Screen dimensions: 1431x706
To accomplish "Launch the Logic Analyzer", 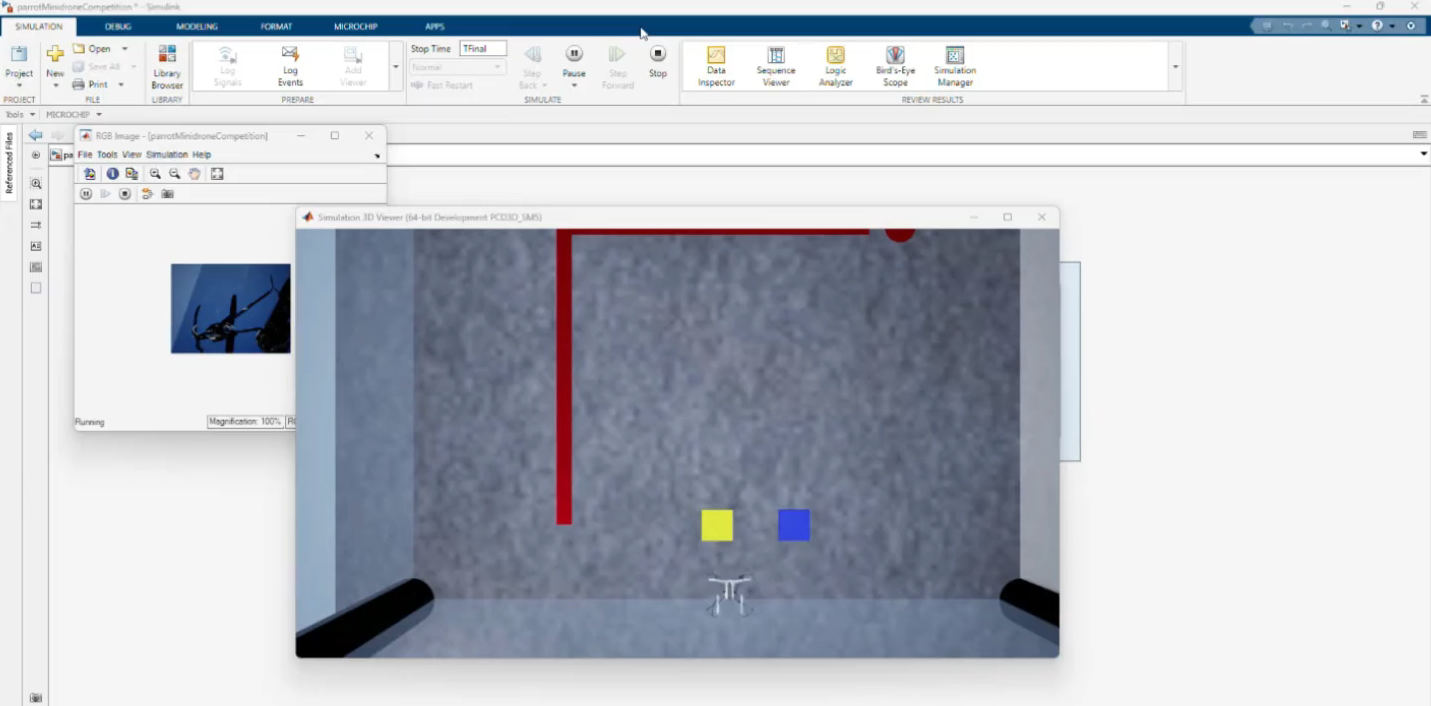I will (x=836, y=66).
